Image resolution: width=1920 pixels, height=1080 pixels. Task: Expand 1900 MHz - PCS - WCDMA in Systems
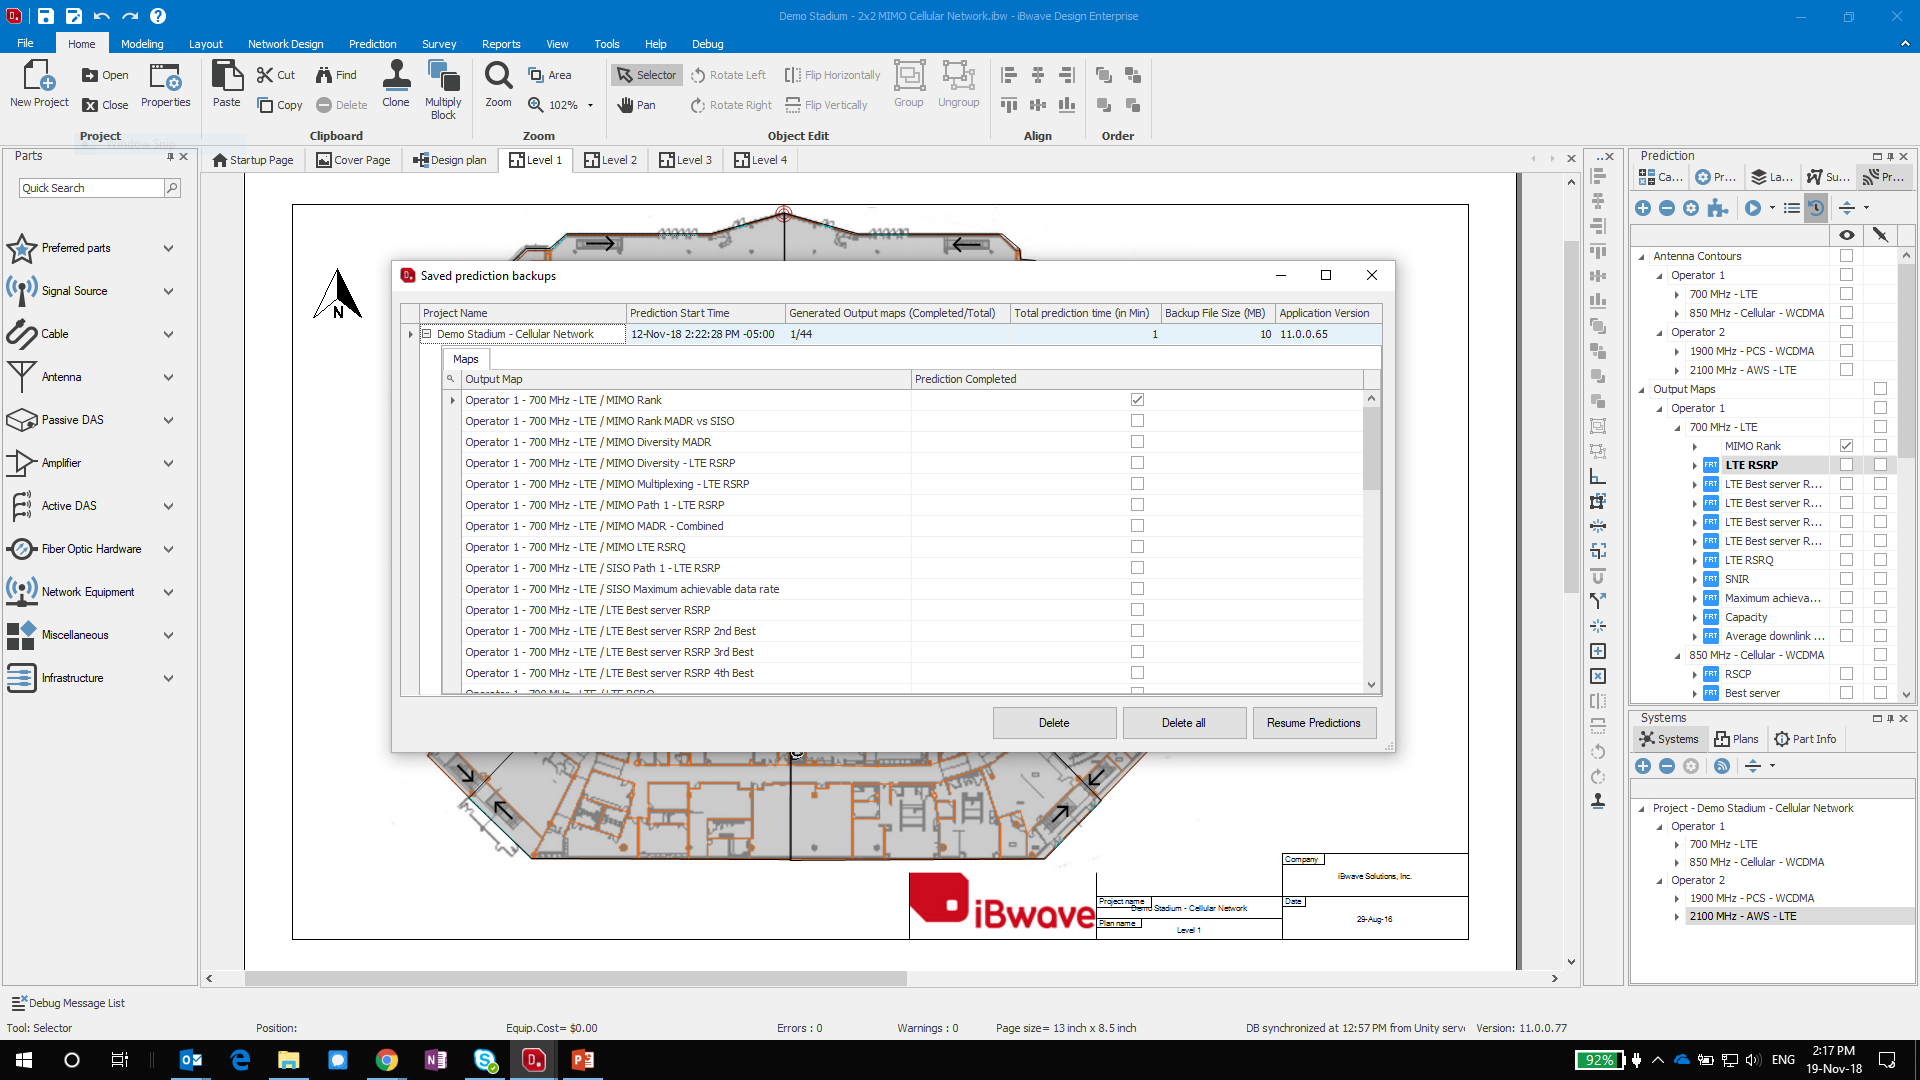(1677, 898)
